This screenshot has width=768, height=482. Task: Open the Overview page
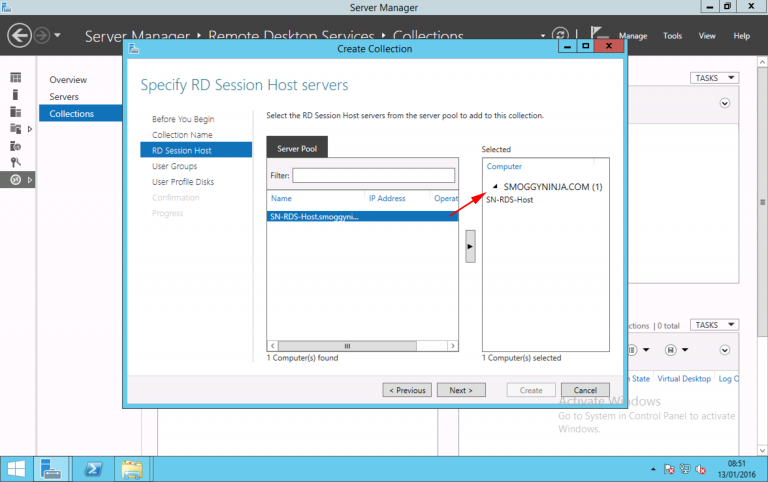[x=68, y=80]
